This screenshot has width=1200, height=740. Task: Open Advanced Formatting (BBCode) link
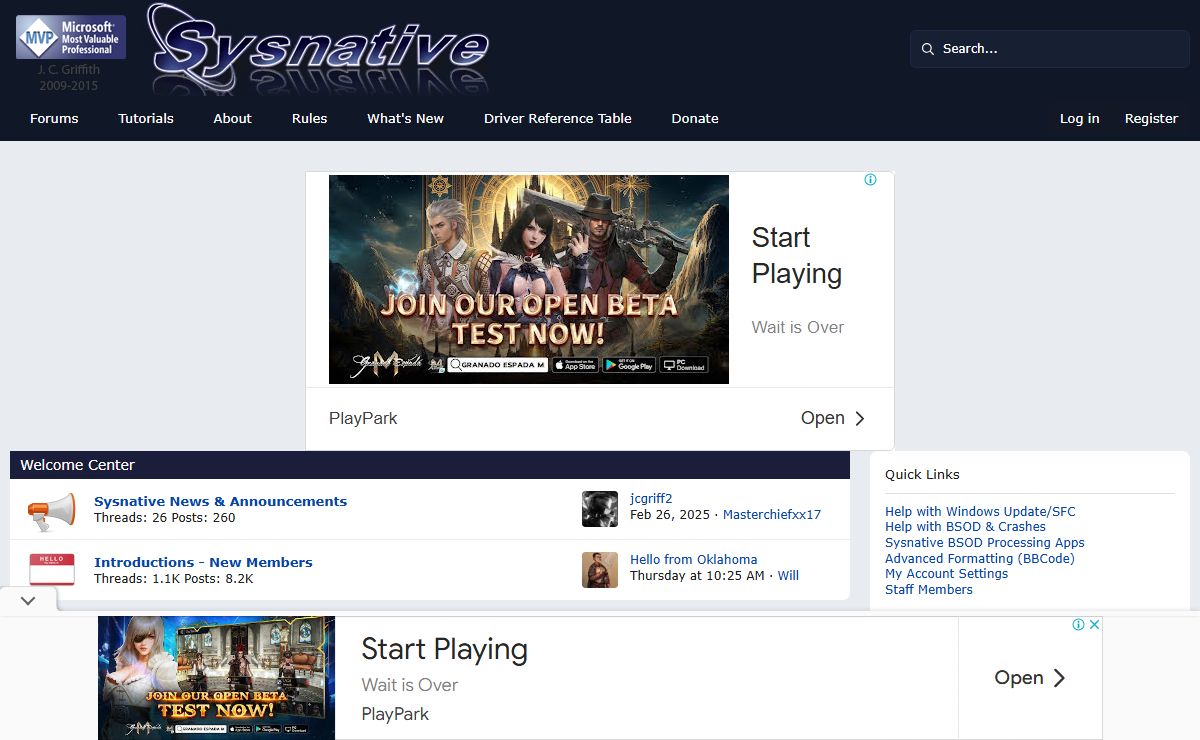tap(980, 559)
